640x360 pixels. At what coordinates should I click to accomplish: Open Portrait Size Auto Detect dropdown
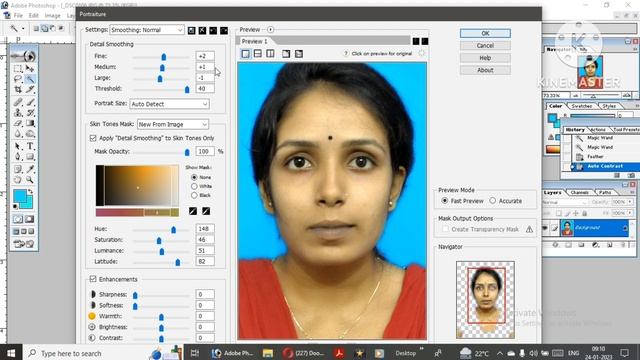click(169, 104)
